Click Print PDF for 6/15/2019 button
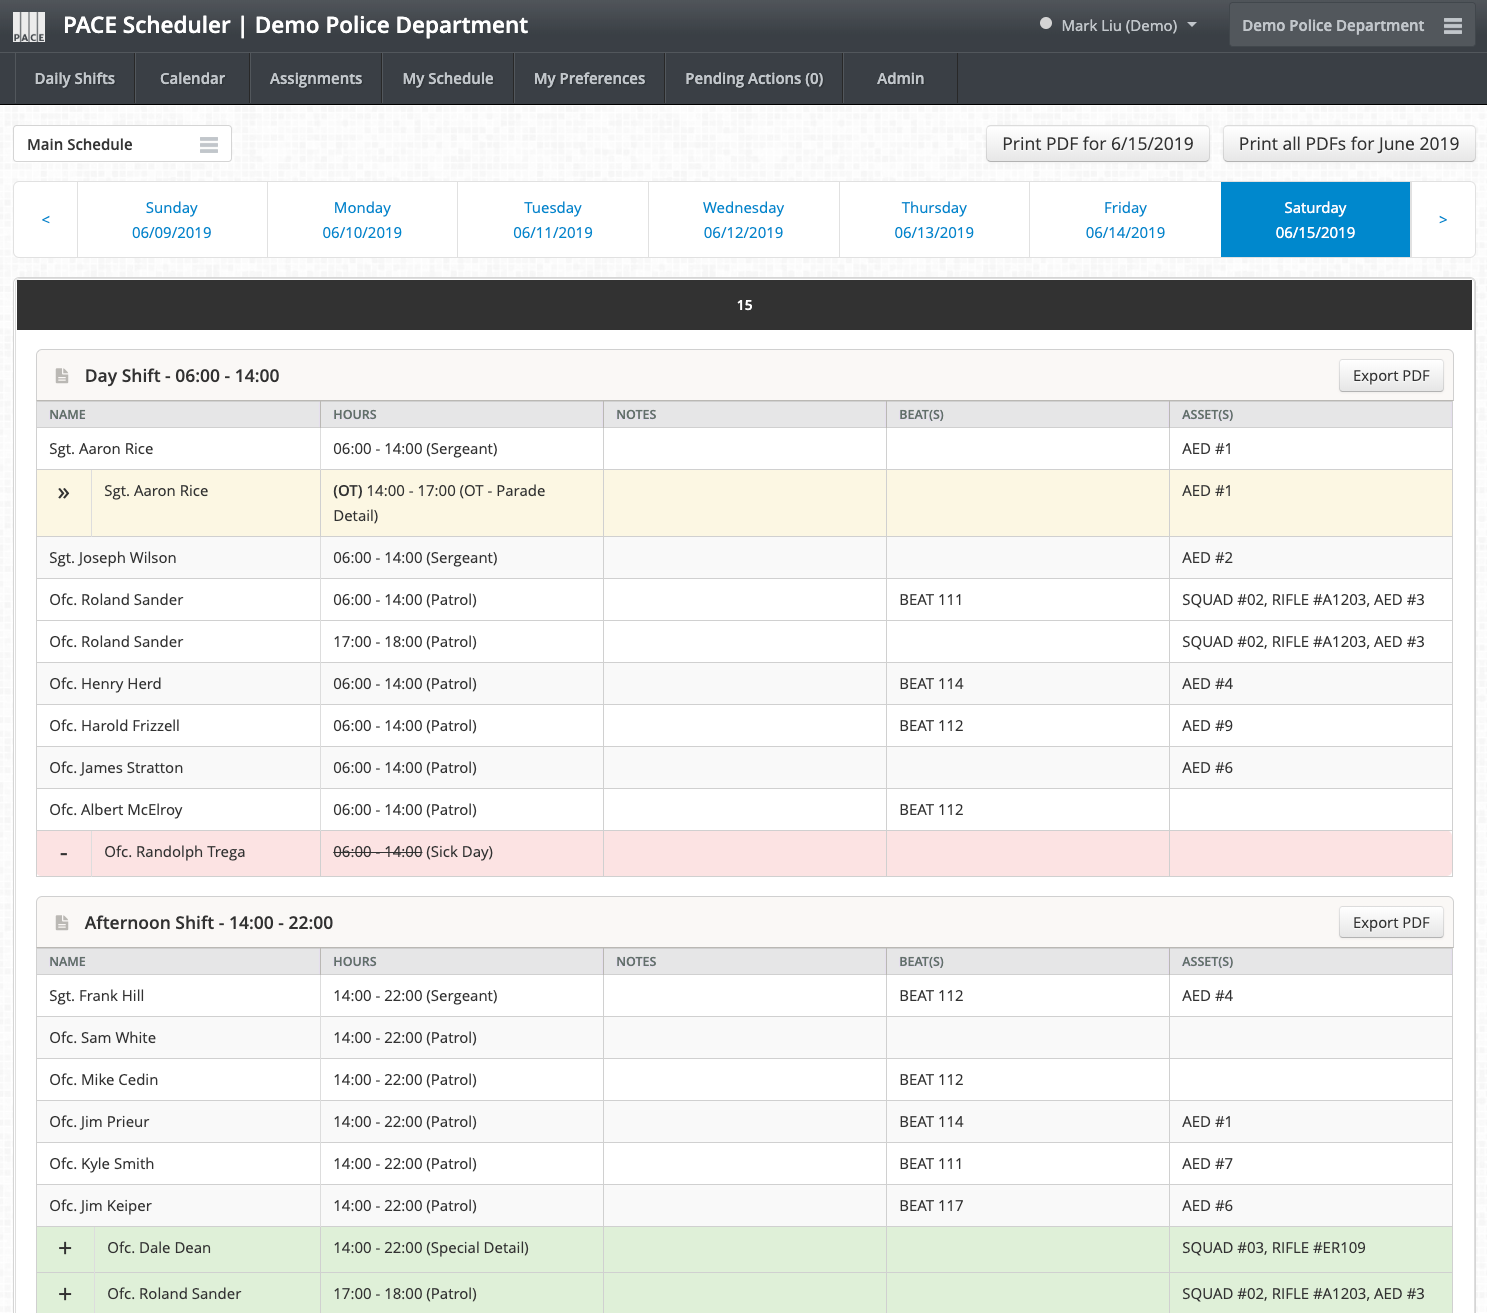Viewport: 1487px width, 1313px height. [1098, 144]
